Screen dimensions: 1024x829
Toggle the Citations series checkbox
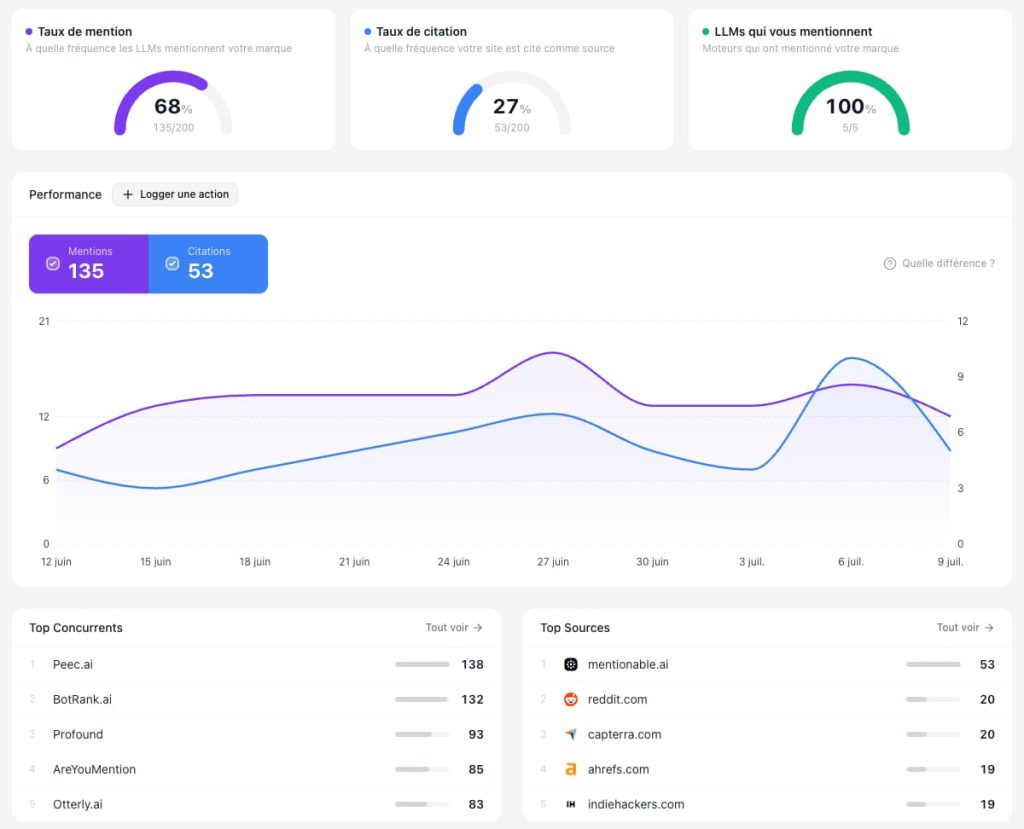coord(172,263)
